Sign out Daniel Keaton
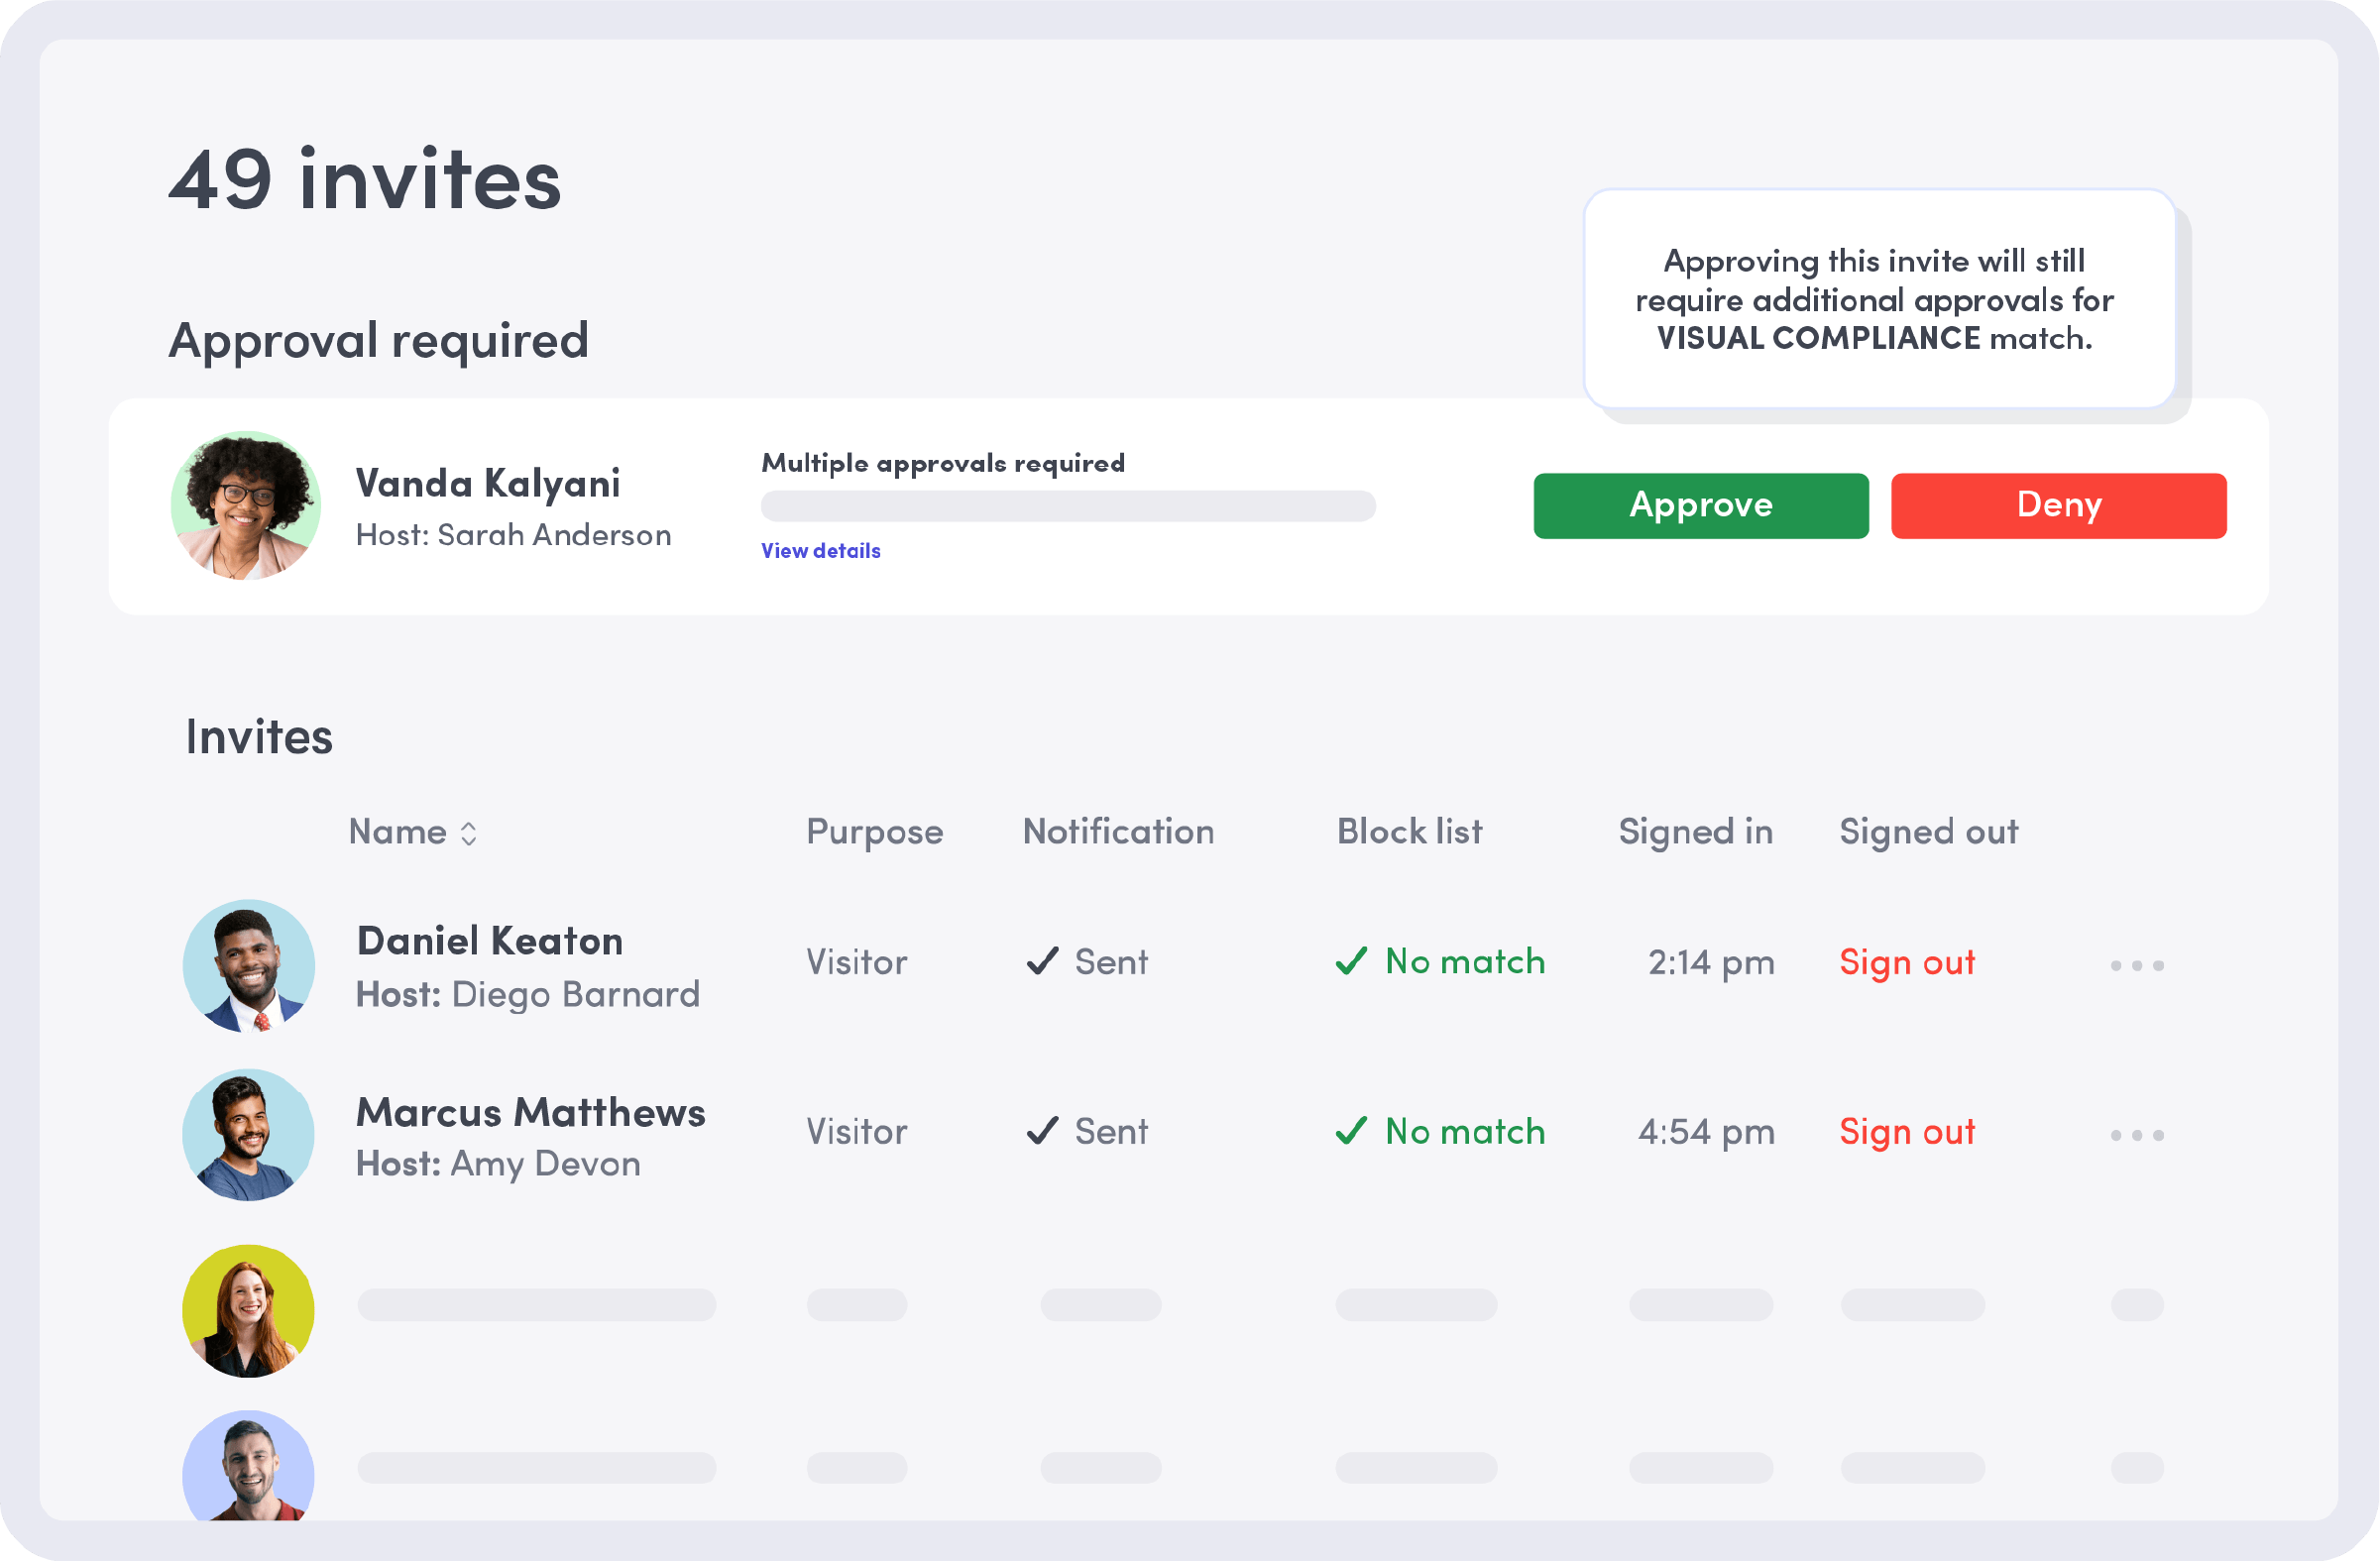 pyautogui.click(x=1907, y=963)
